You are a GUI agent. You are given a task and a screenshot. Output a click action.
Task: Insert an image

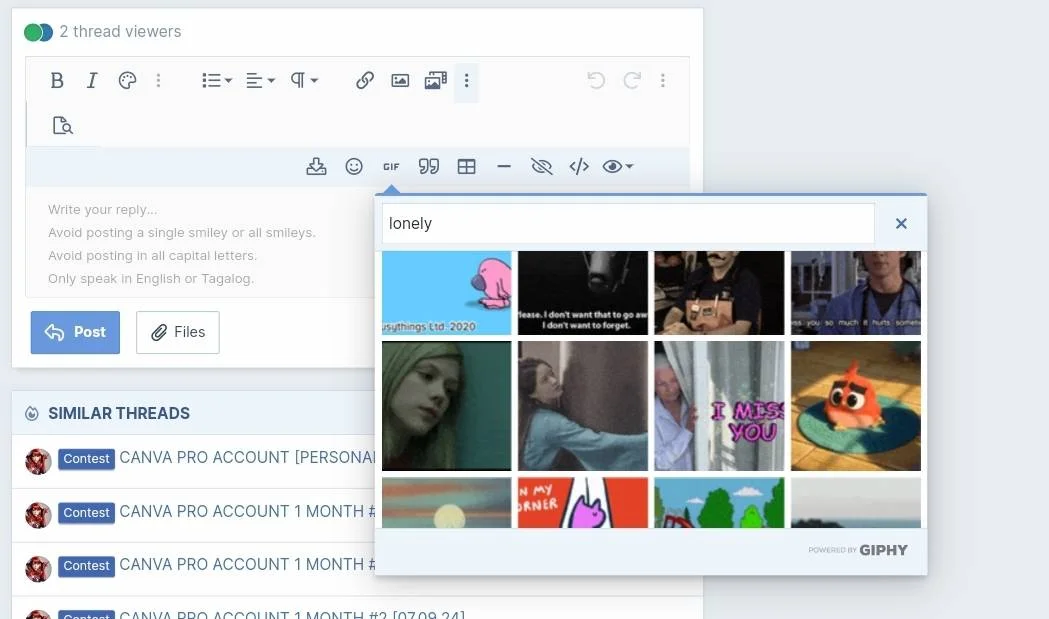pyautogui.click(x=400, y=80)
